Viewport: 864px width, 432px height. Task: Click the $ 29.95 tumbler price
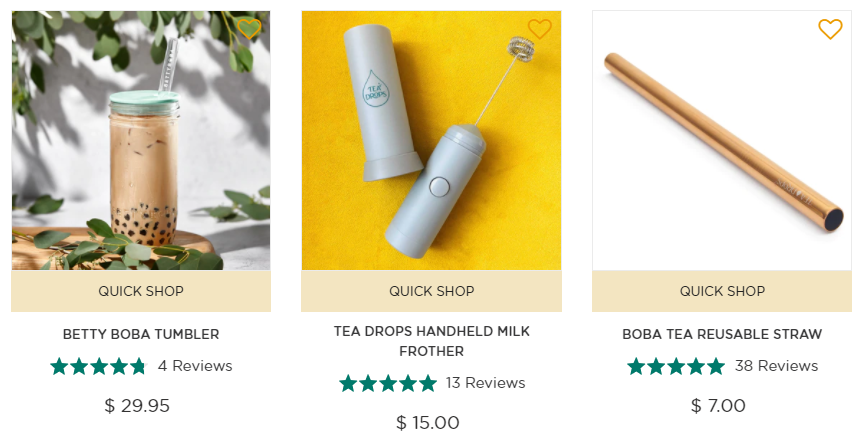137,406
